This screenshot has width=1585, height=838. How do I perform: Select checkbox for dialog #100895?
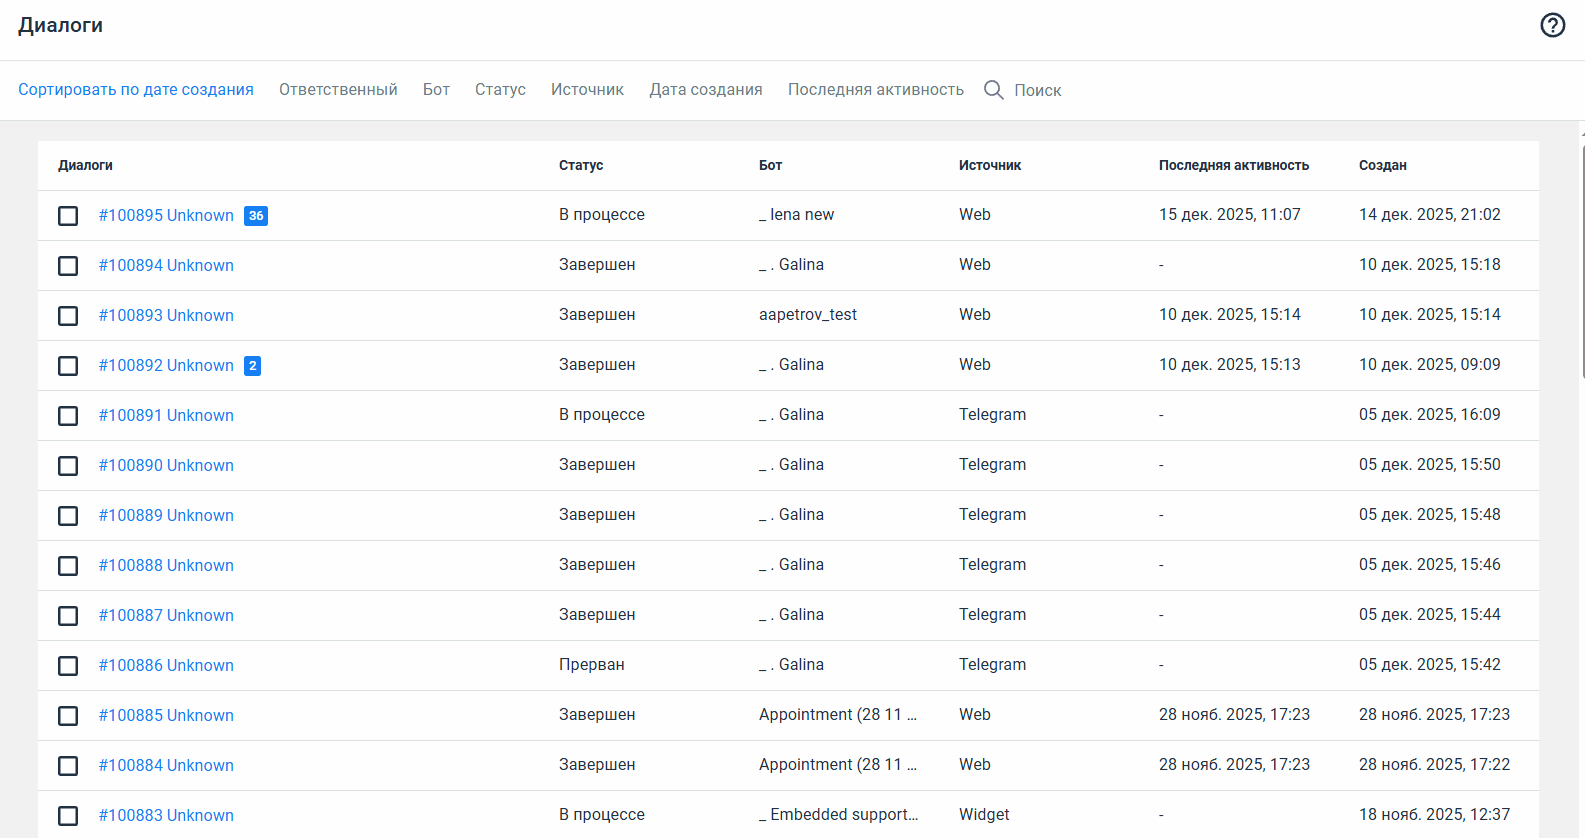click(x=68, y=216)
